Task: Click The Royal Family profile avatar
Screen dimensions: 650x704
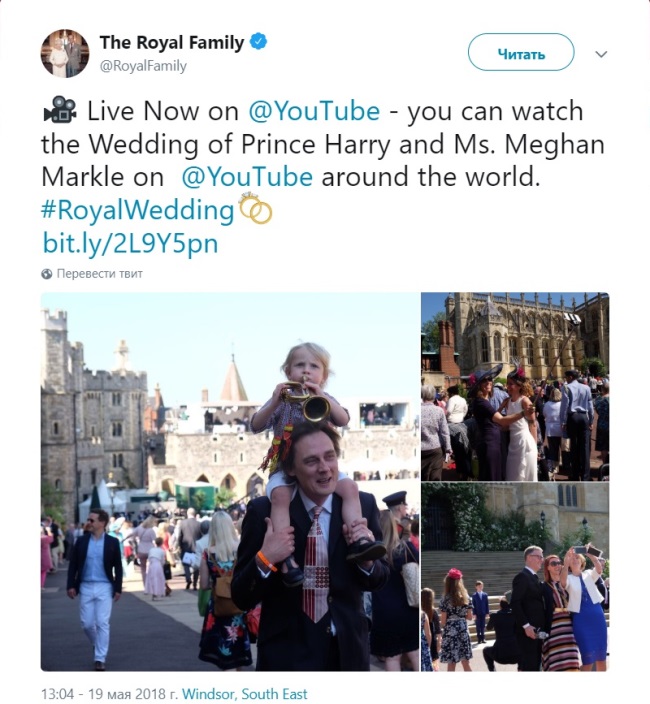Action: [65, 53]
